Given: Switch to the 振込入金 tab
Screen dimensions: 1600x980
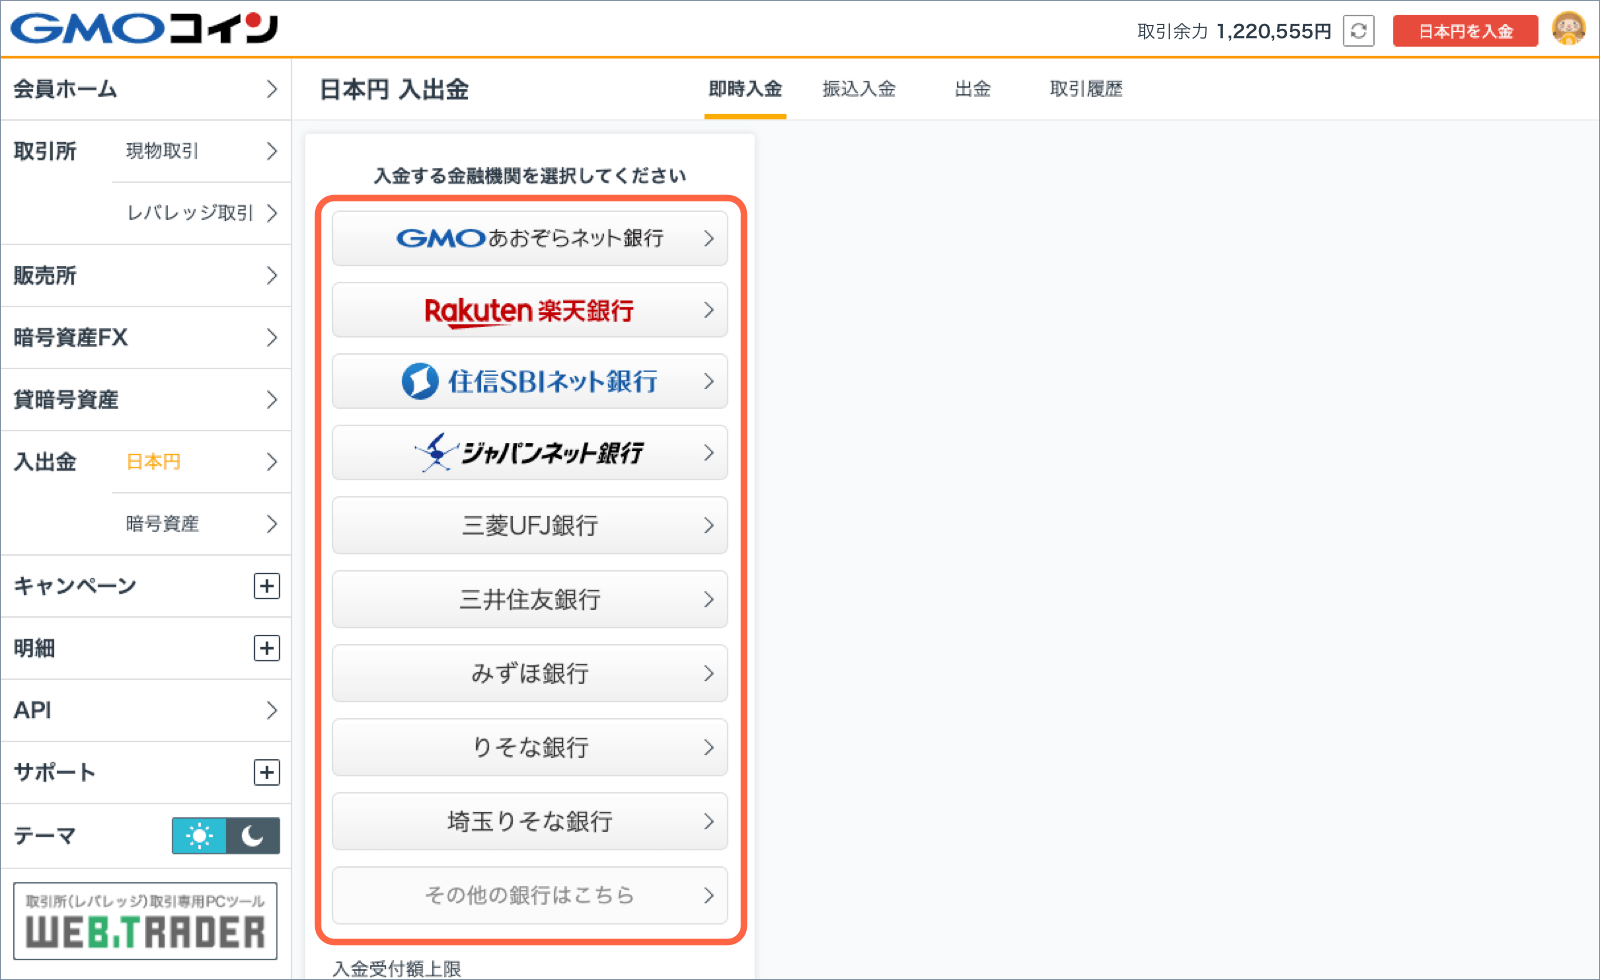Looking at the screenshot, I should 859,89.
